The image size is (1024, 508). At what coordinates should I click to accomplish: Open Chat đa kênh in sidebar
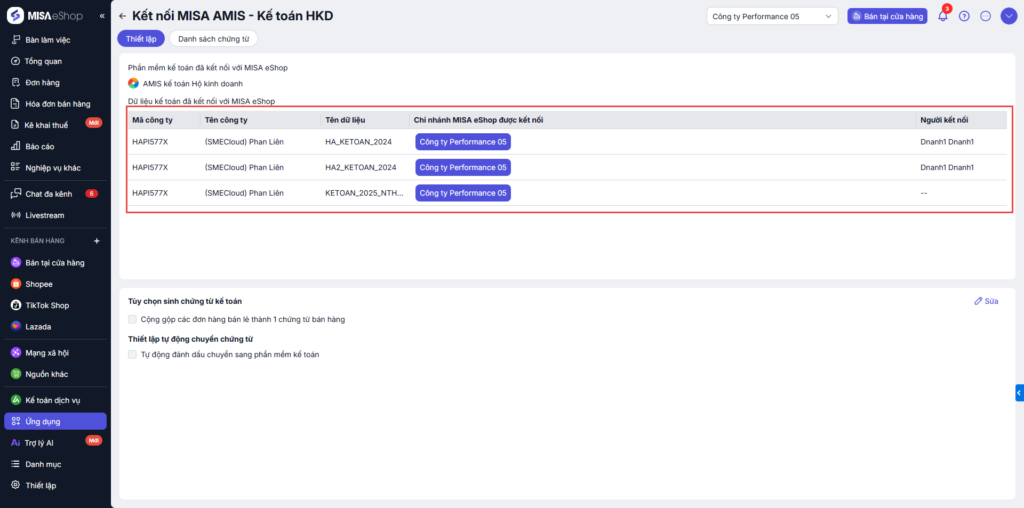[48, 193]
